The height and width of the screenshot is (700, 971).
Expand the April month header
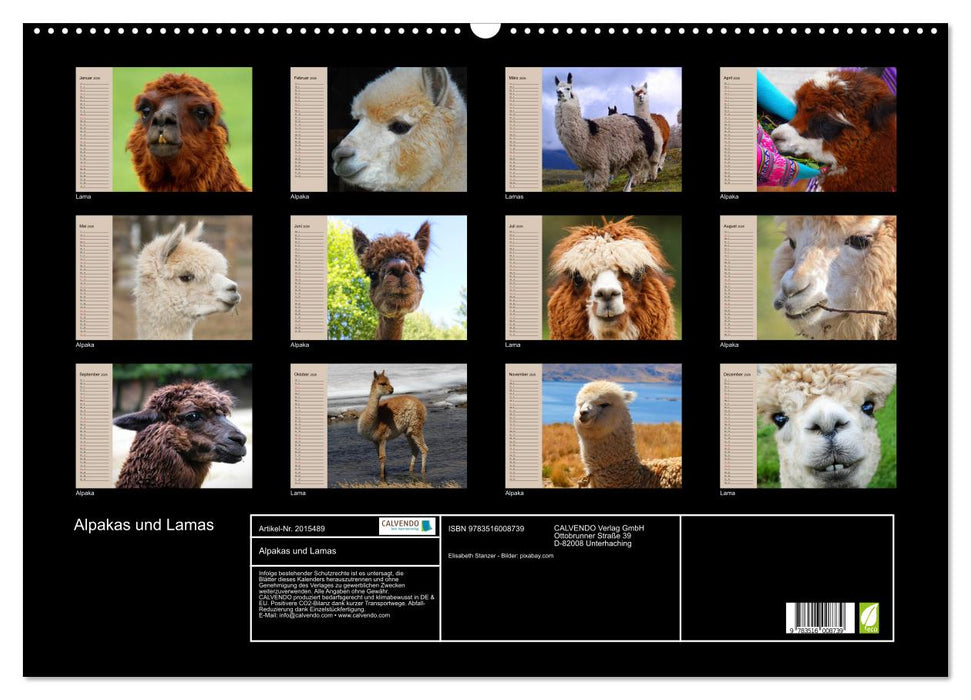(x=730, y=76)
